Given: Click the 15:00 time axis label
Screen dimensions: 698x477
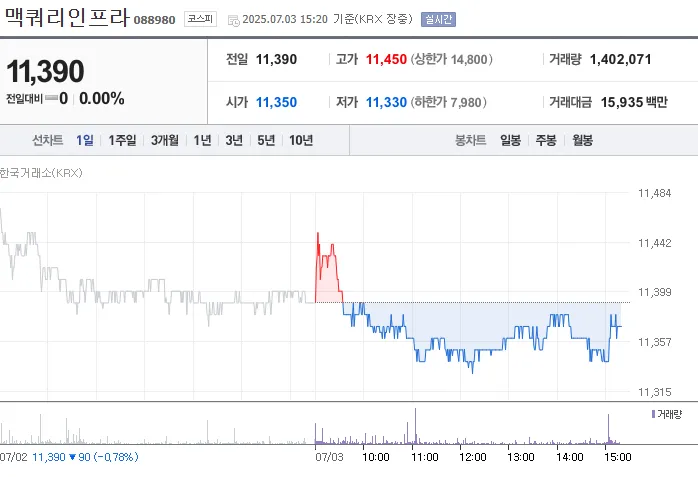Looking at the screenshot, I should tap(618, 457).
